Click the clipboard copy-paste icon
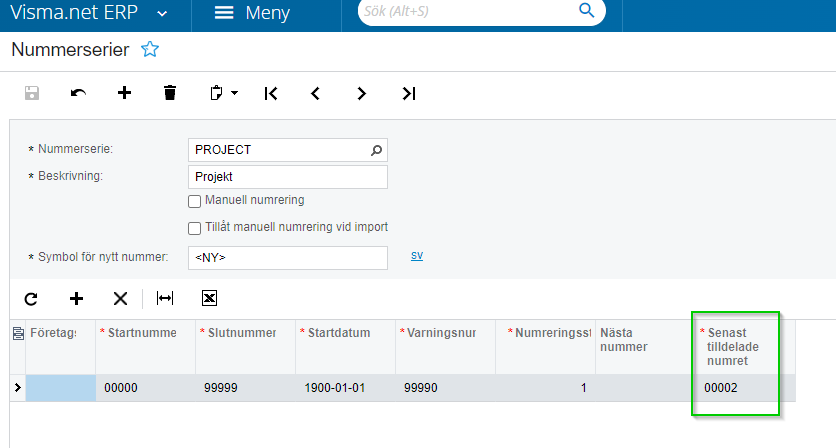The width and height of the screenshot is (836, 448). pyautogui.click(x=216, y=93)
